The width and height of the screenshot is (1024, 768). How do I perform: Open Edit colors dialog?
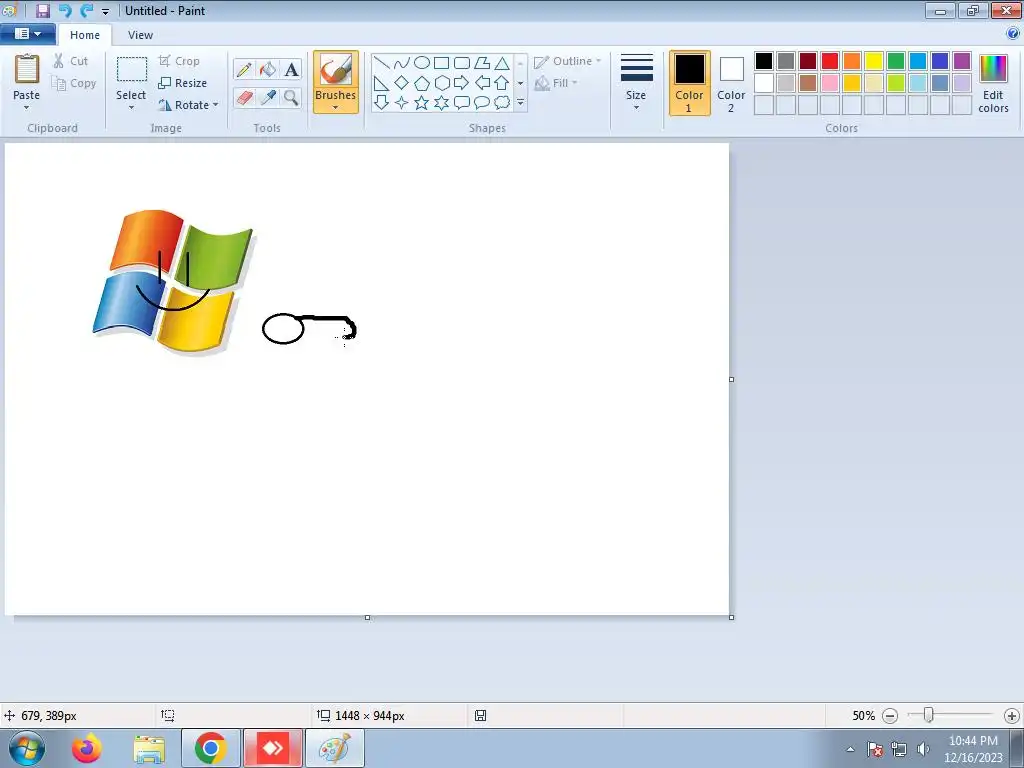coord(993,83)
